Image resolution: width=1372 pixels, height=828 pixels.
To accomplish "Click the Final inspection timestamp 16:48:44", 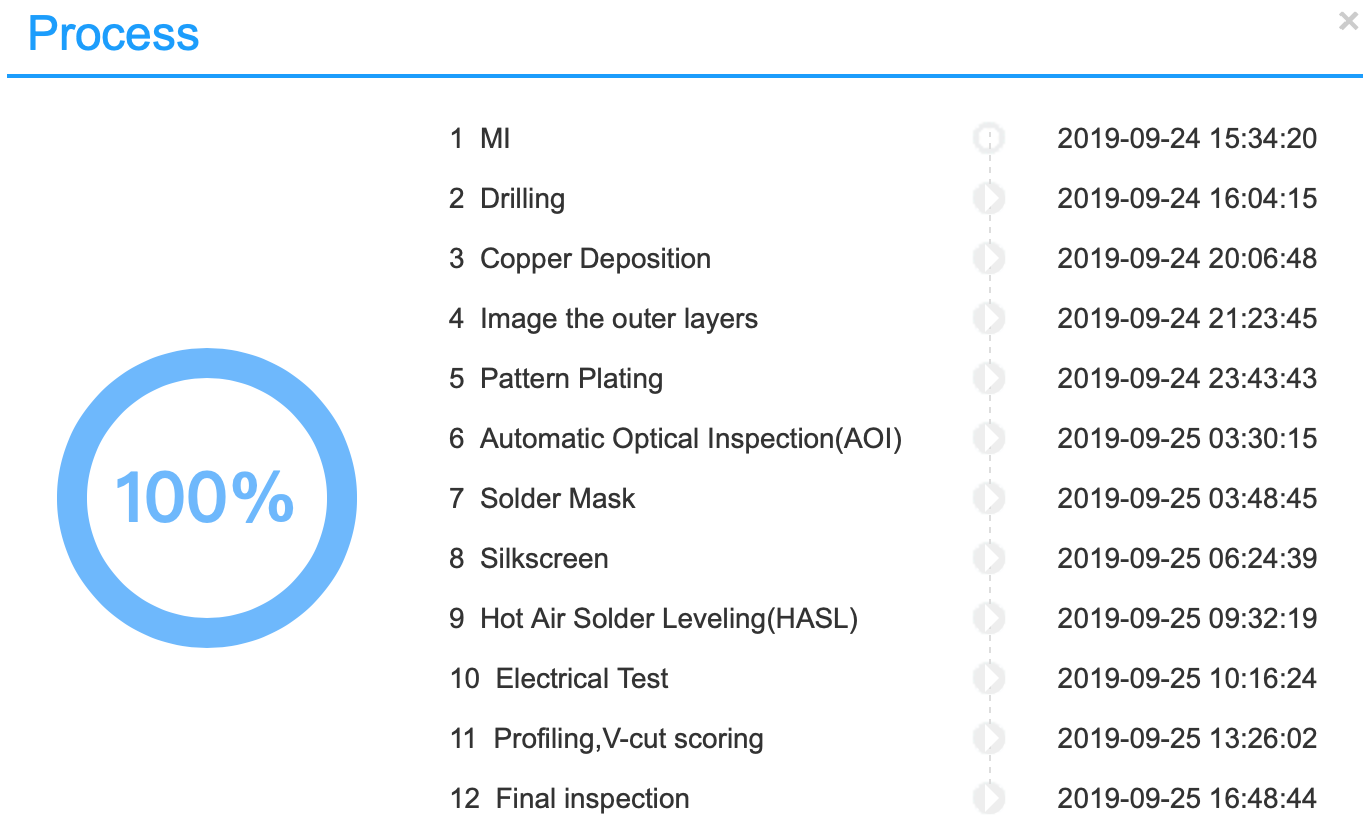I will [1187, 799].
